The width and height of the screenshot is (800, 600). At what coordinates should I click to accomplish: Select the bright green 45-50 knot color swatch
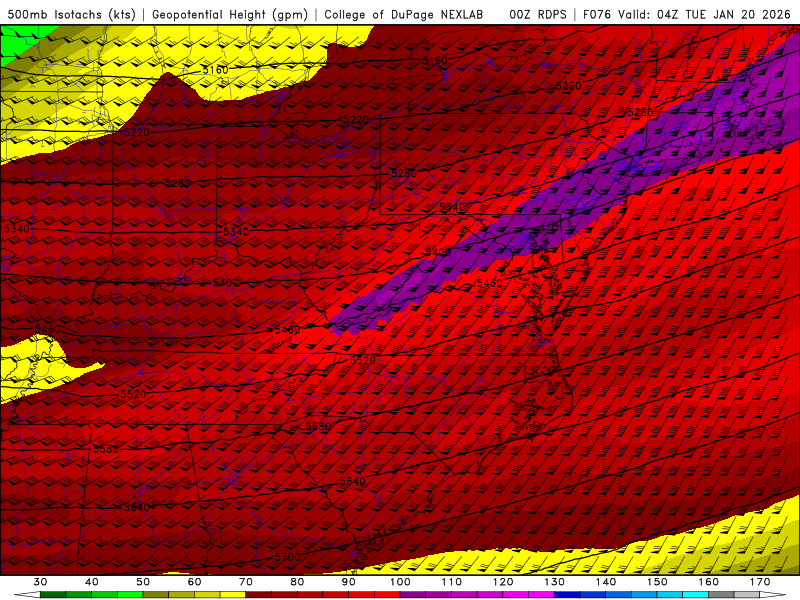tap(130, 595)
